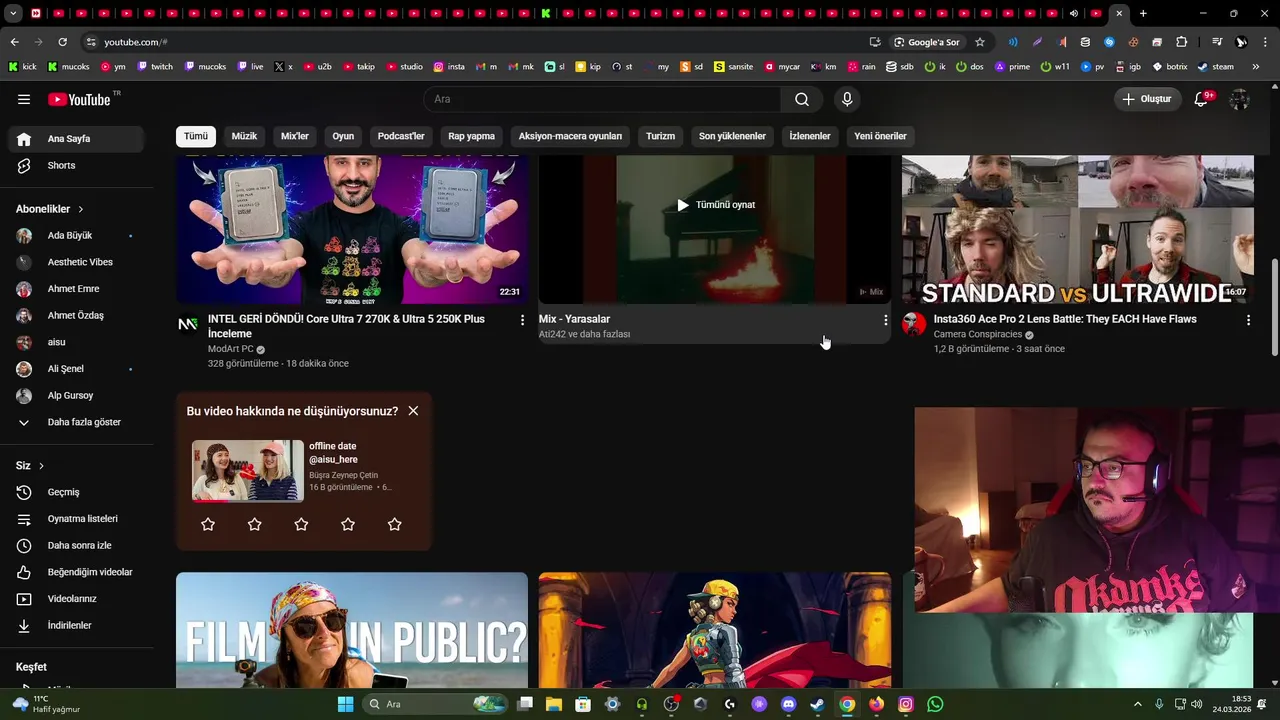Click the Oluştur create button
The width and height of the screenshot is (1280, 720).
1148,99
